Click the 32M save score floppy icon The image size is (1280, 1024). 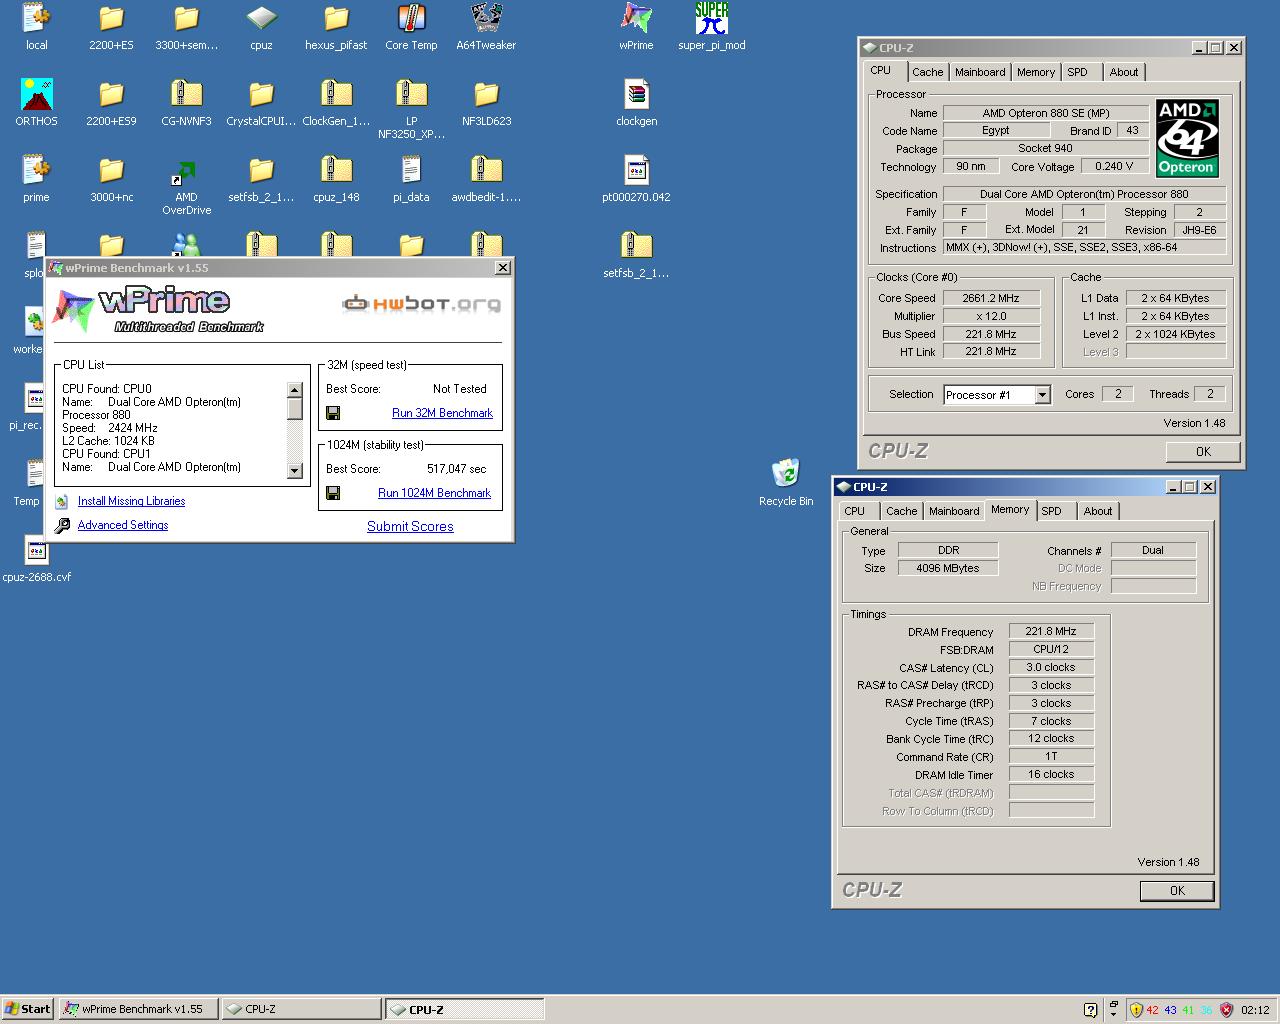(x=333, y=413)
